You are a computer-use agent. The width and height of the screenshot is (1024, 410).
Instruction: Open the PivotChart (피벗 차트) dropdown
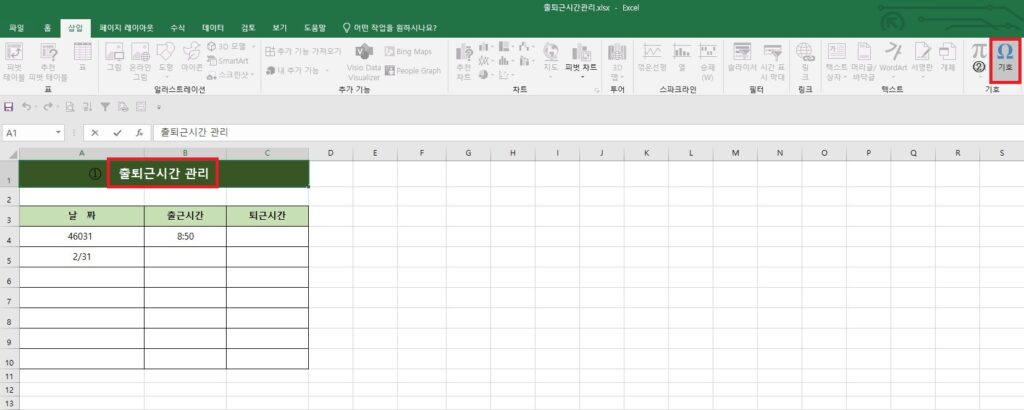(581, 77)
